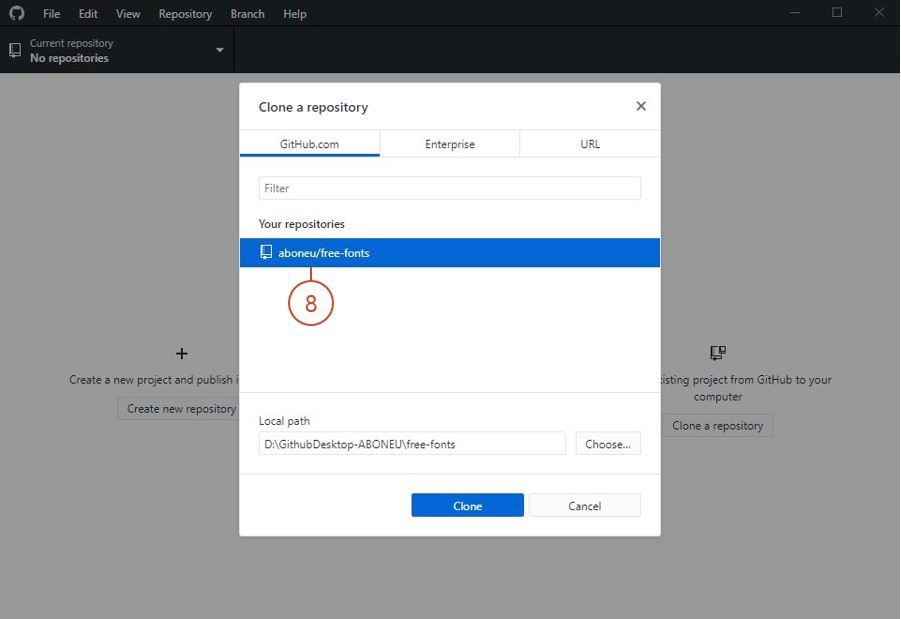Click the repository icon beside Current repository
The width and height of the screenshot is (901, 619).
(16, 50)
